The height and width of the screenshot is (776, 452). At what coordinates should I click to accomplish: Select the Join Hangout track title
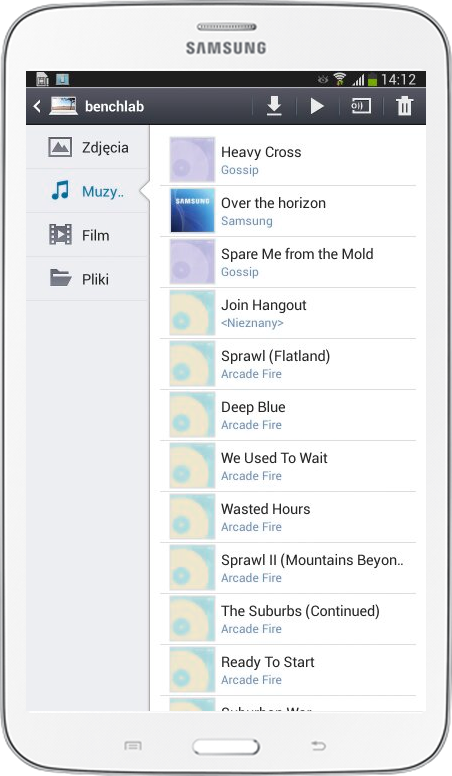tap(263, 305)
